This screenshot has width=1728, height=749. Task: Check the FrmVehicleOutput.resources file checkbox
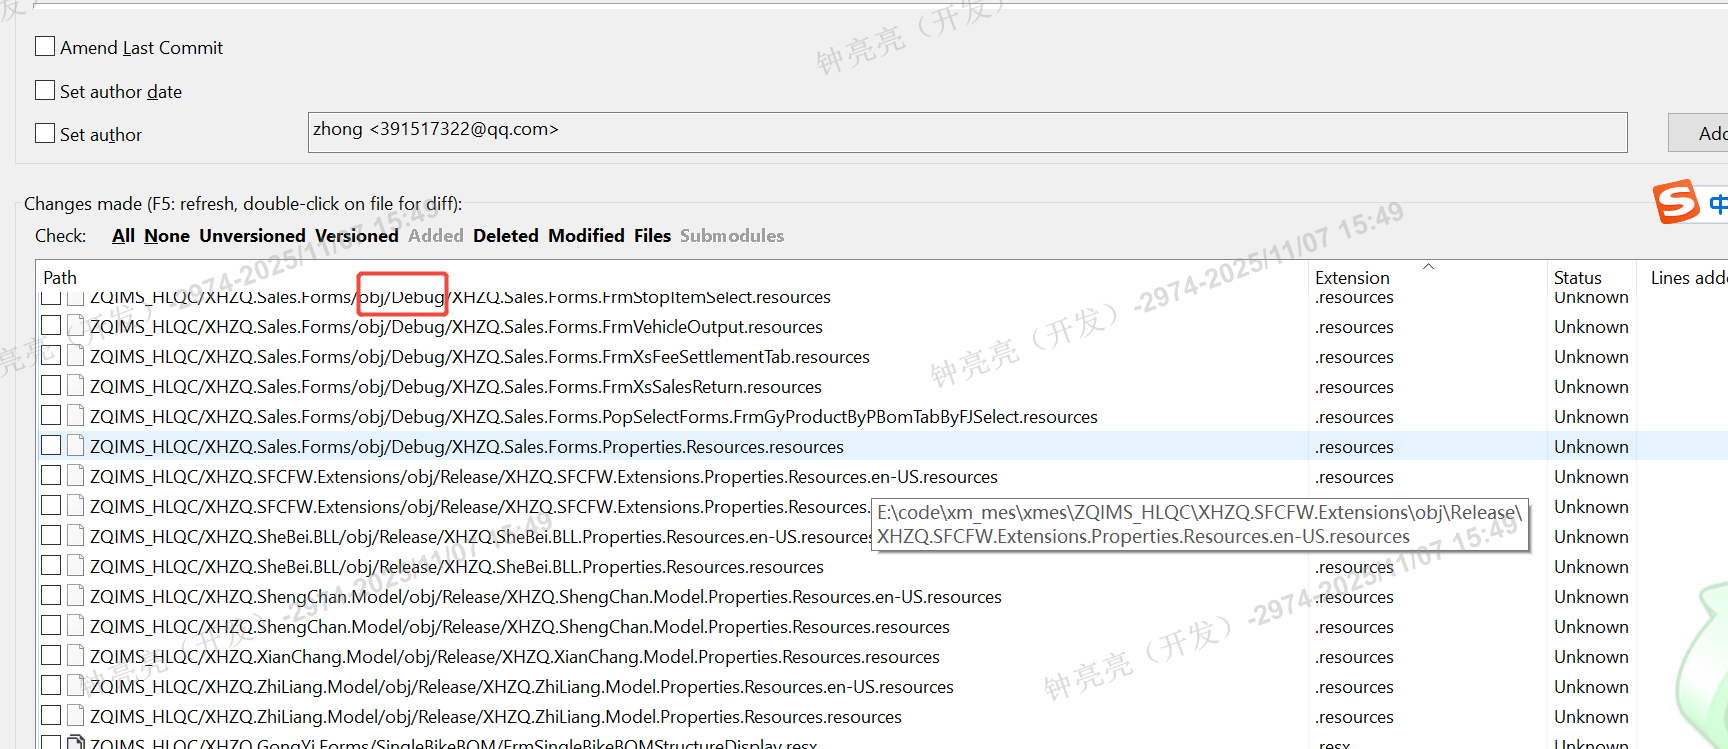[51, 326]
